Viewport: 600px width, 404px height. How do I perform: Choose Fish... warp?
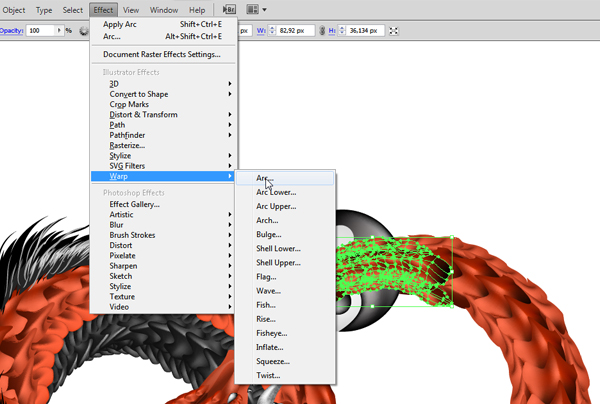[x=285, y=305]
